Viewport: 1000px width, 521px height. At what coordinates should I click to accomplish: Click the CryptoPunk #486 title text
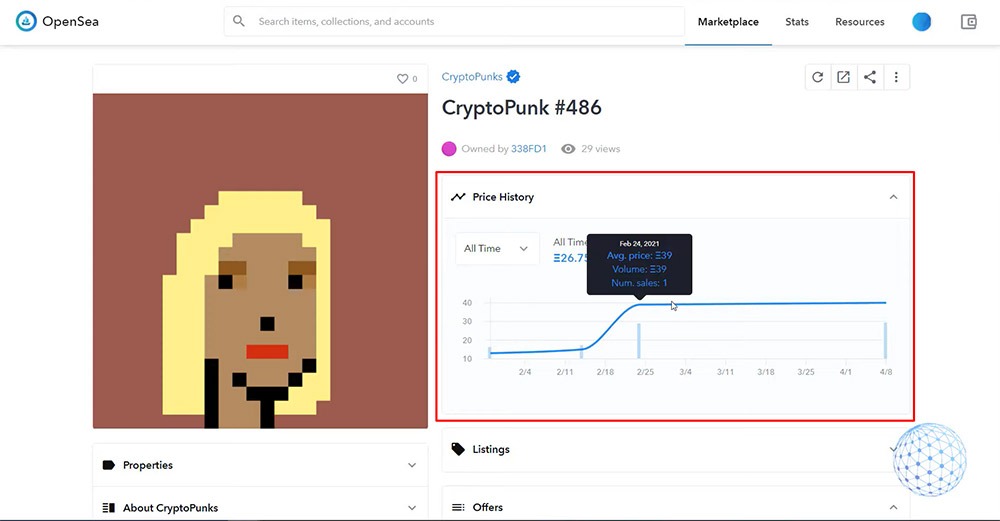point(522,107)
